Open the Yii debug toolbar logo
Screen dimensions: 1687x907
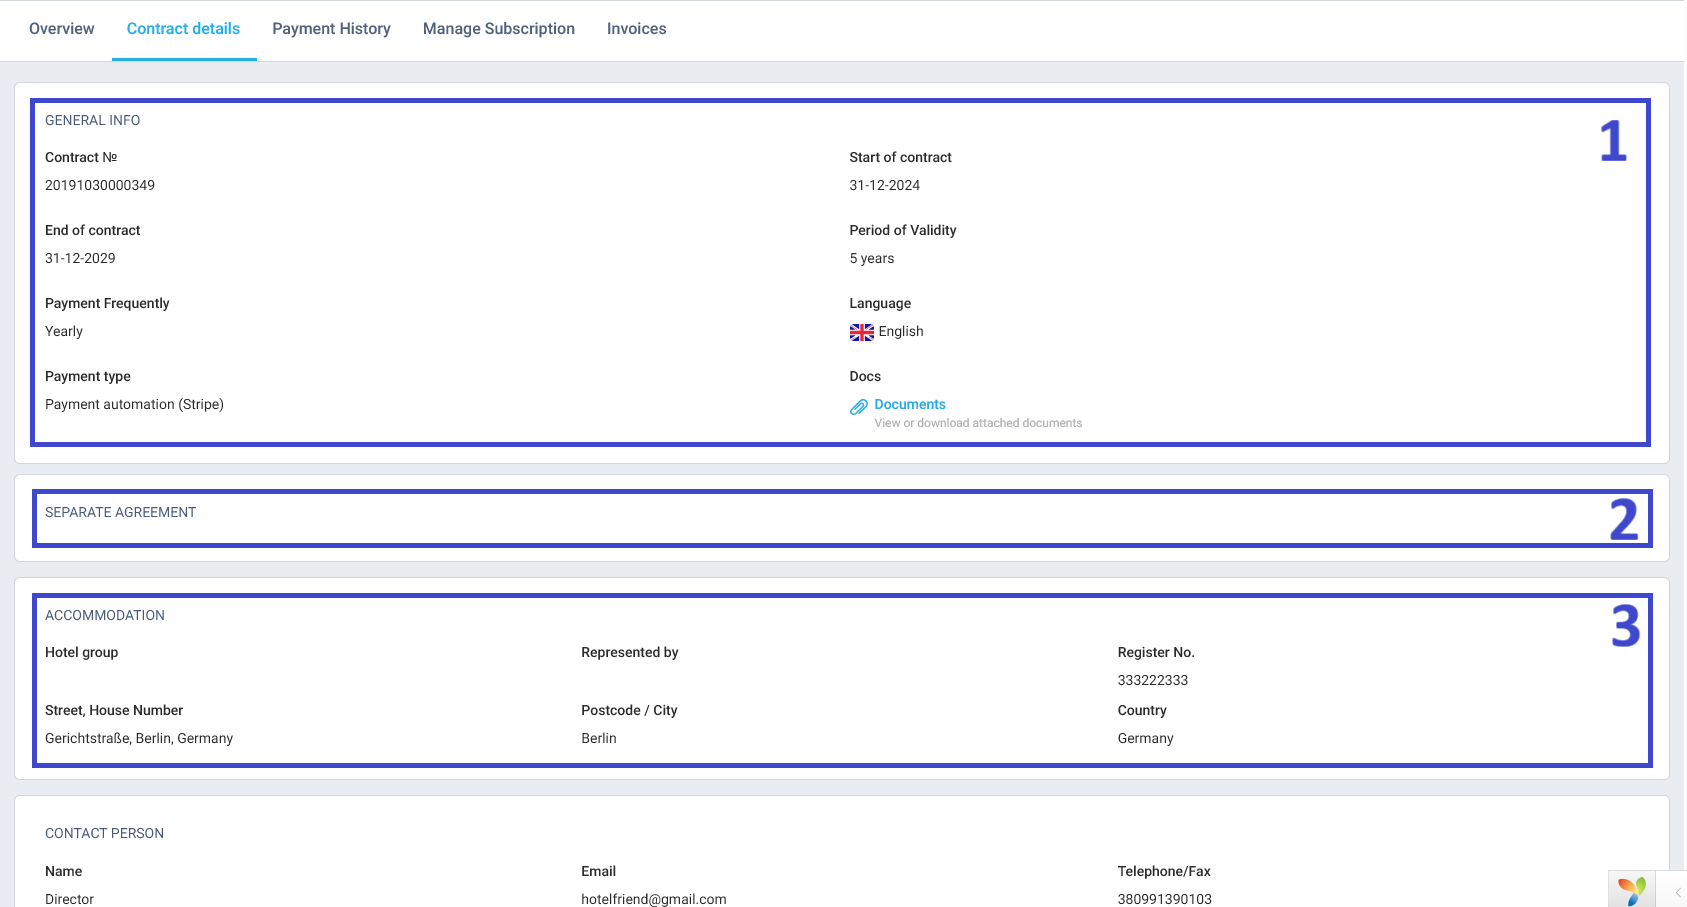tap(1632, 890)
